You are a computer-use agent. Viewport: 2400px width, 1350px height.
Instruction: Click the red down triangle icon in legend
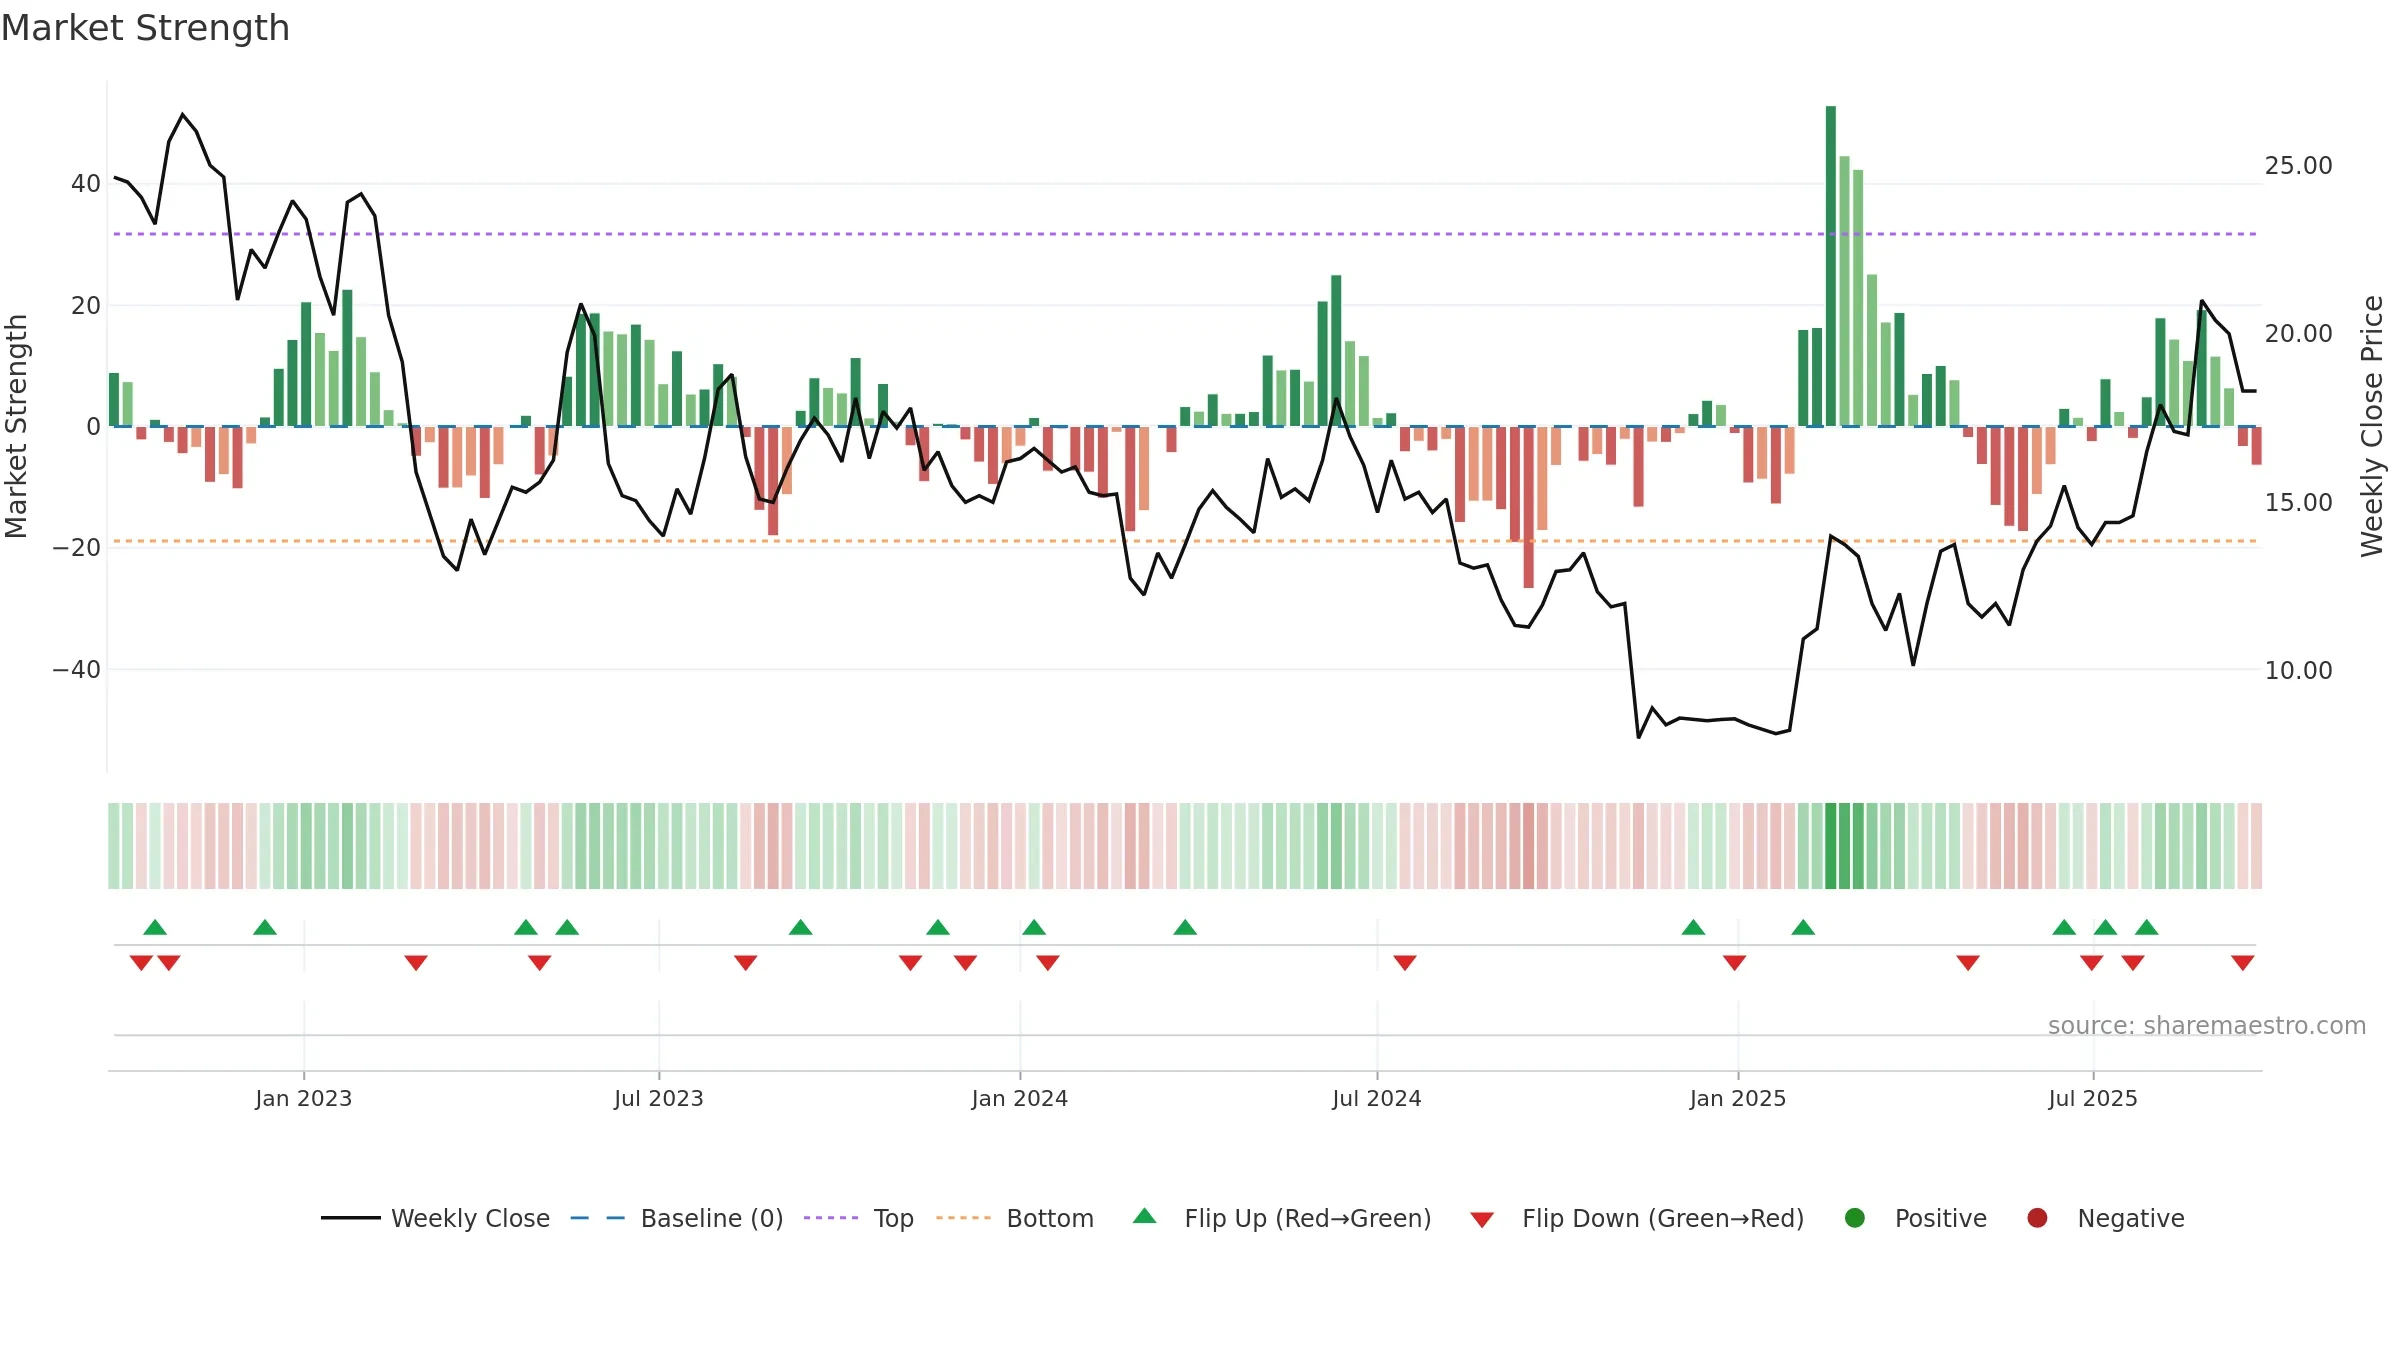coord(1482,1220)
